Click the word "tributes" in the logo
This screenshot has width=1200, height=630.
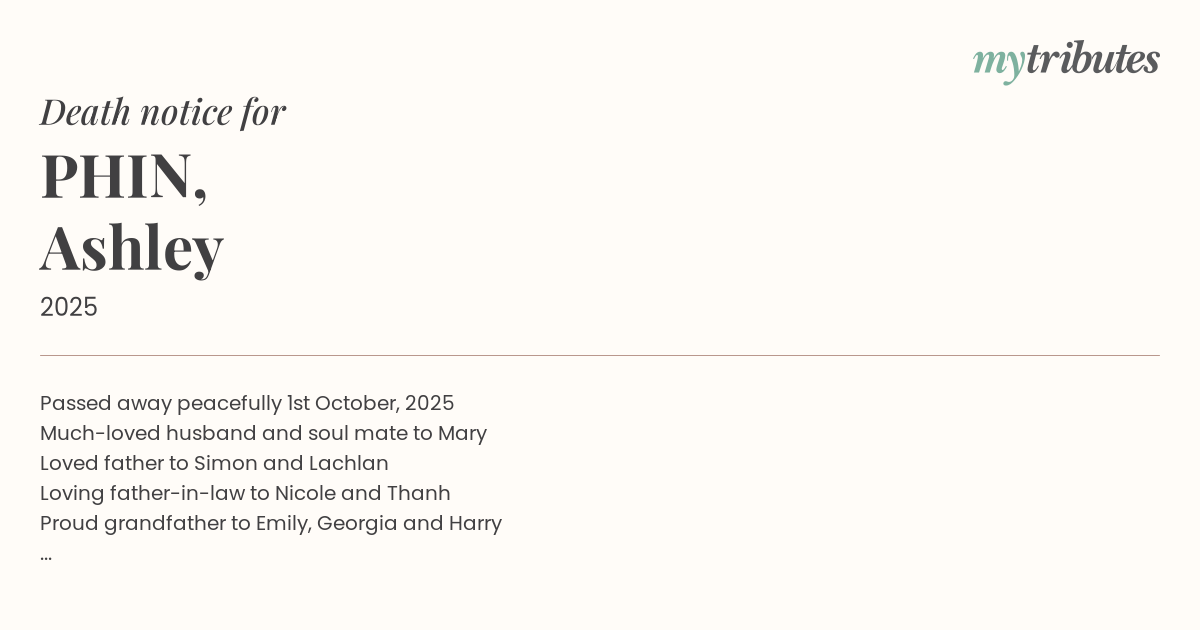[1092, 59]
